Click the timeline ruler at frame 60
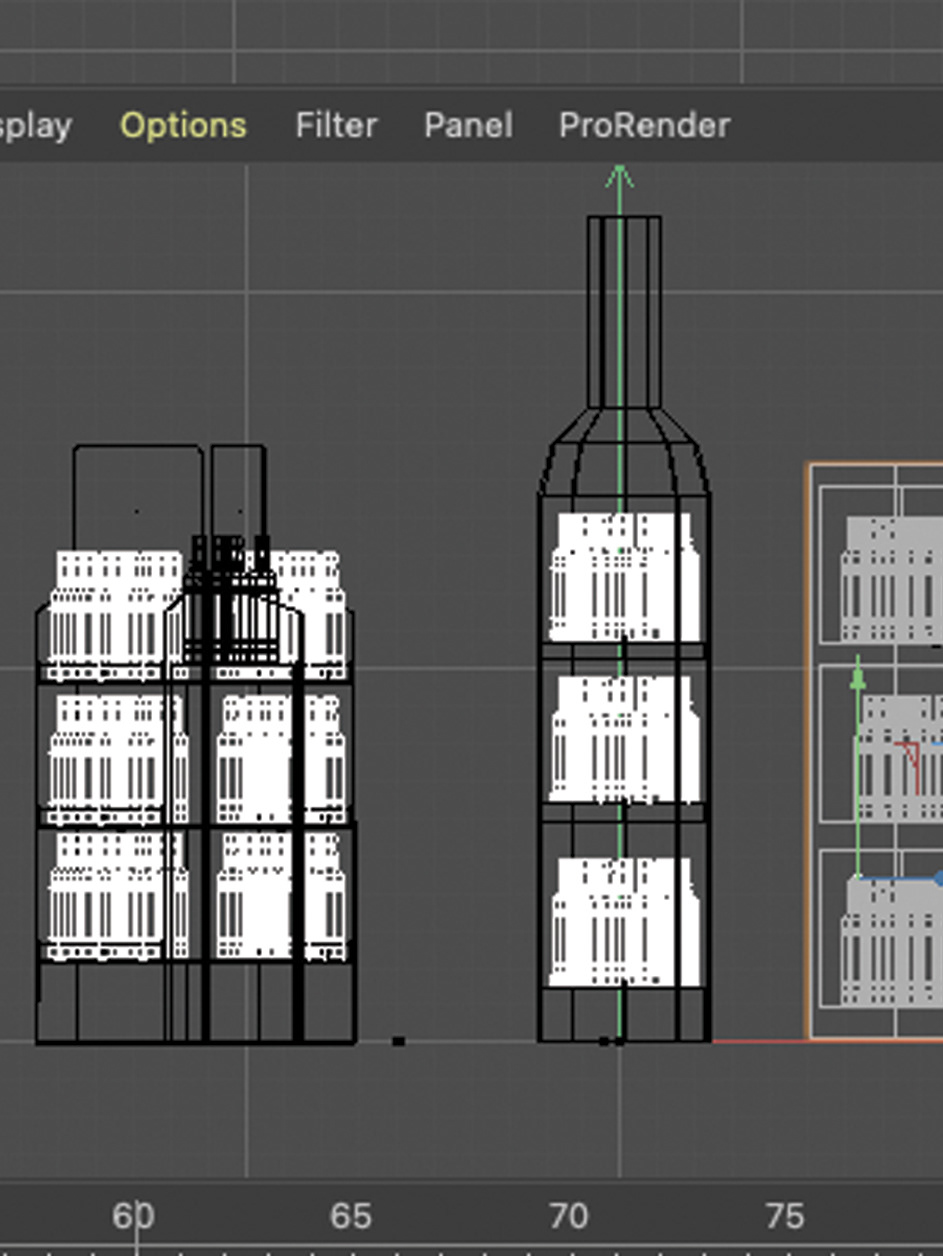 coord(133,1216)
